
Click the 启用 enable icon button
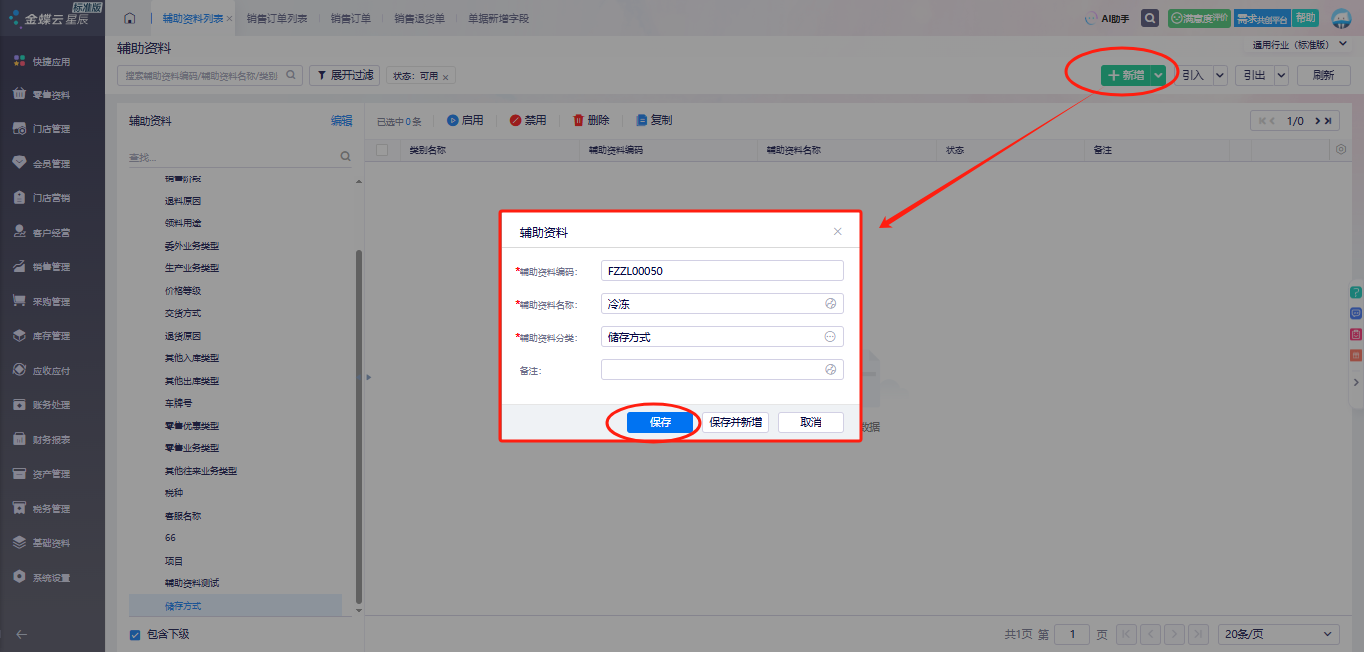(452, 120)
